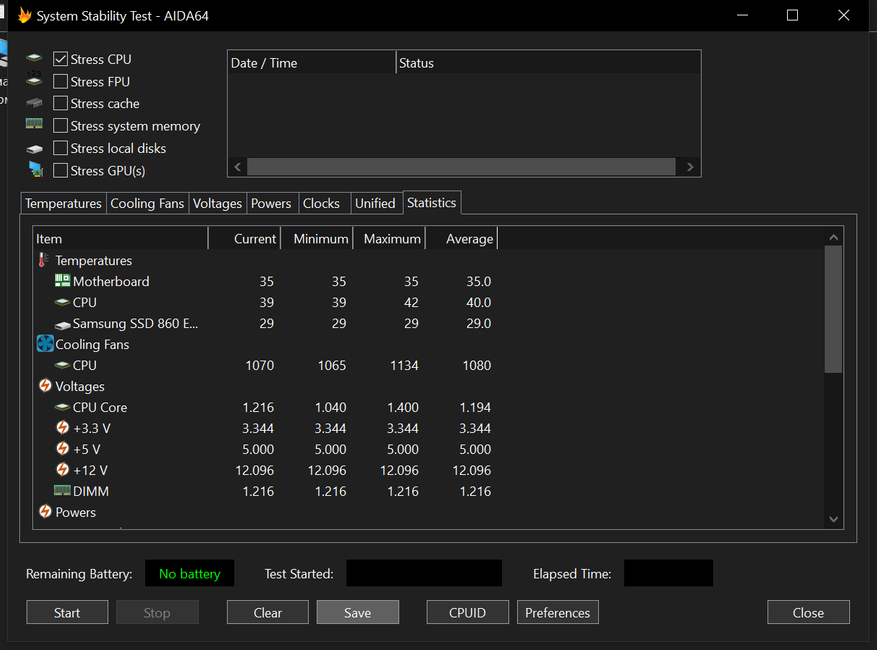Click the log panel horizontal scrollbar
The image size is (877, 650).
tap(460, 167)
